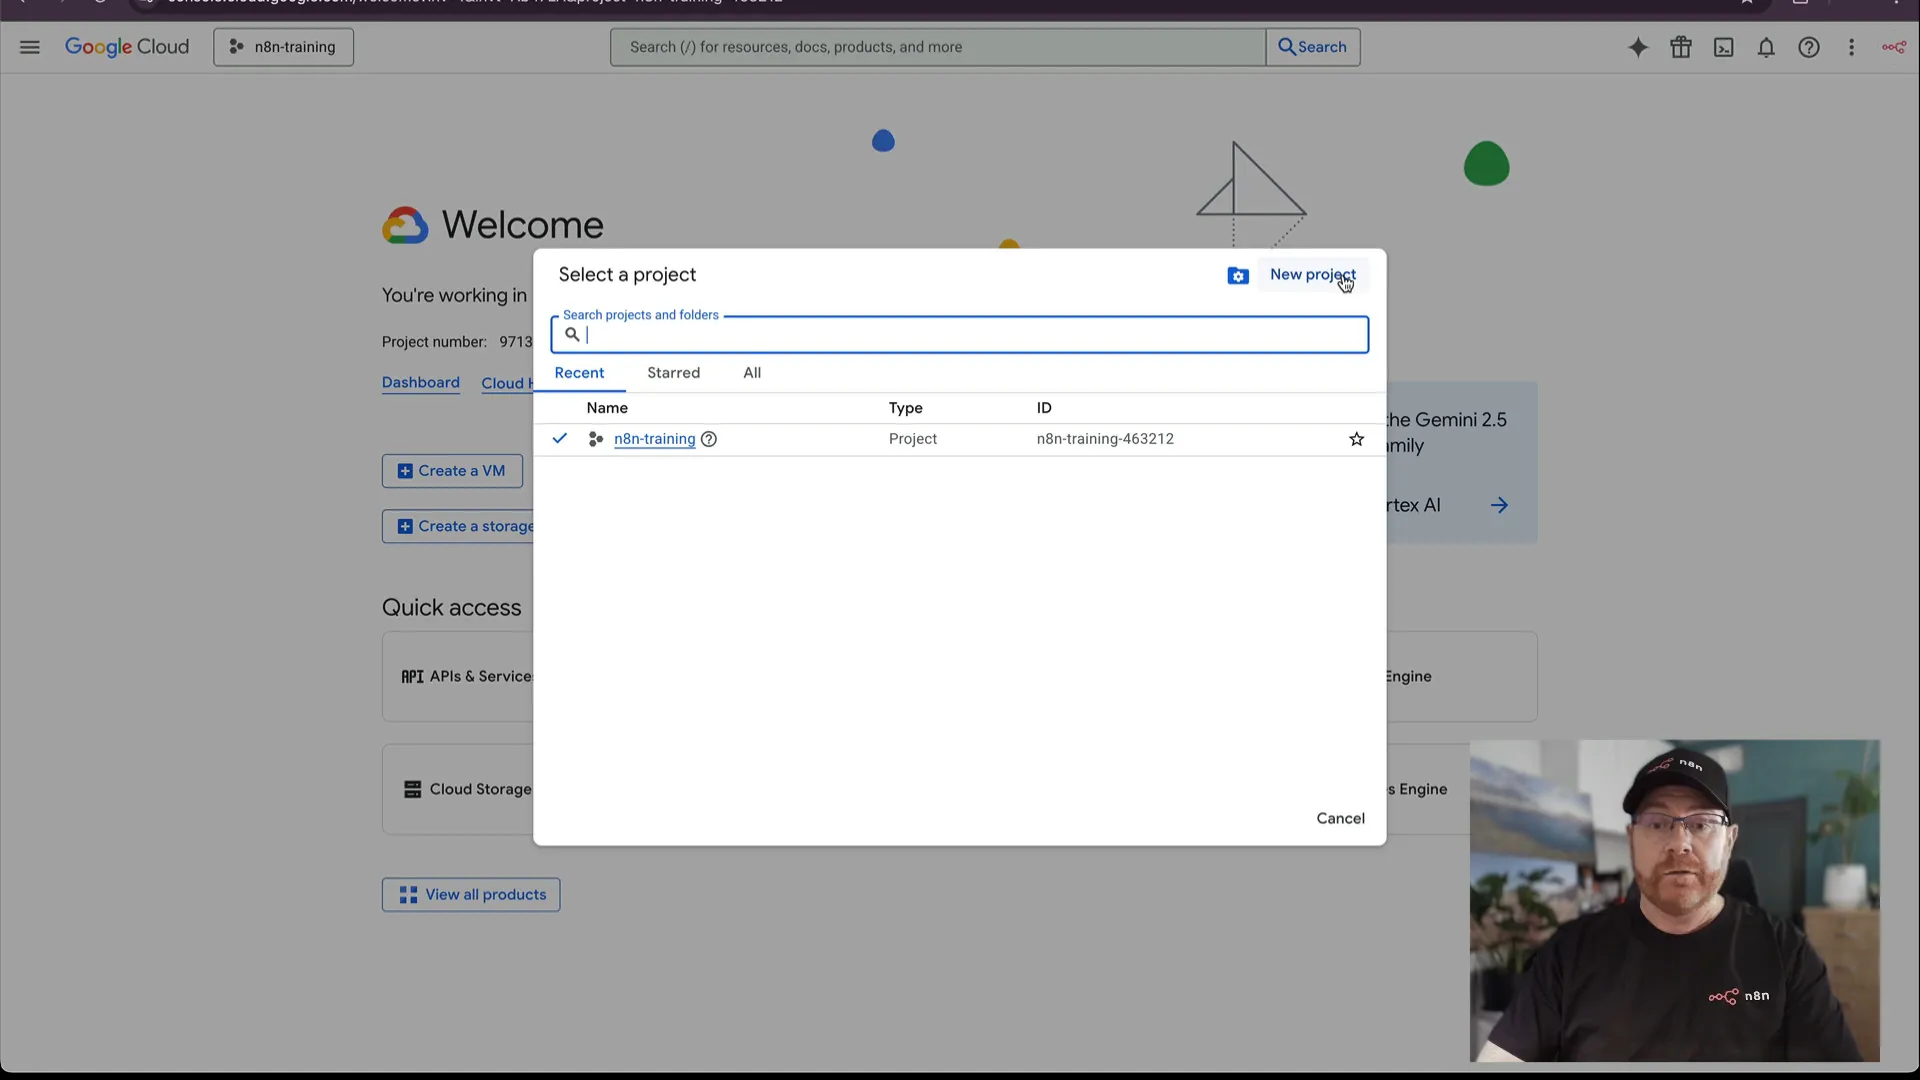Star the n8n-training project
1920x1080 pixels.
pyautogui.click(x=1356, y=439)
